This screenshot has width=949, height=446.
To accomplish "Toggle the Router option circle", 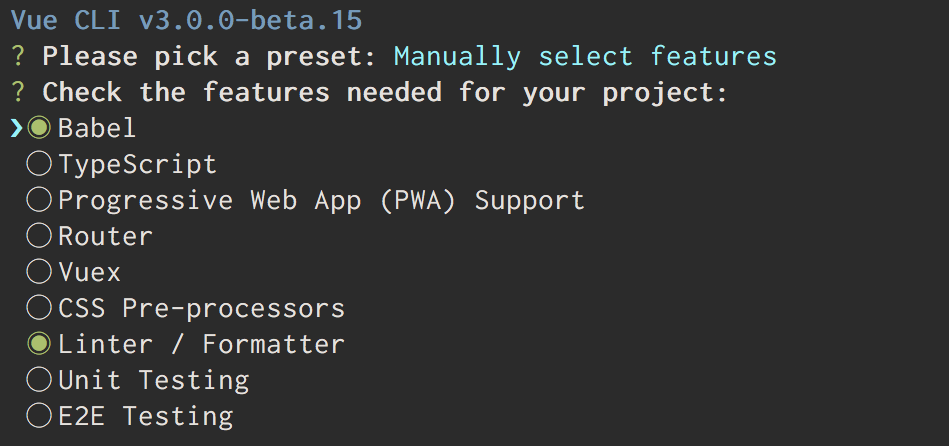I will tap(39, 235).
